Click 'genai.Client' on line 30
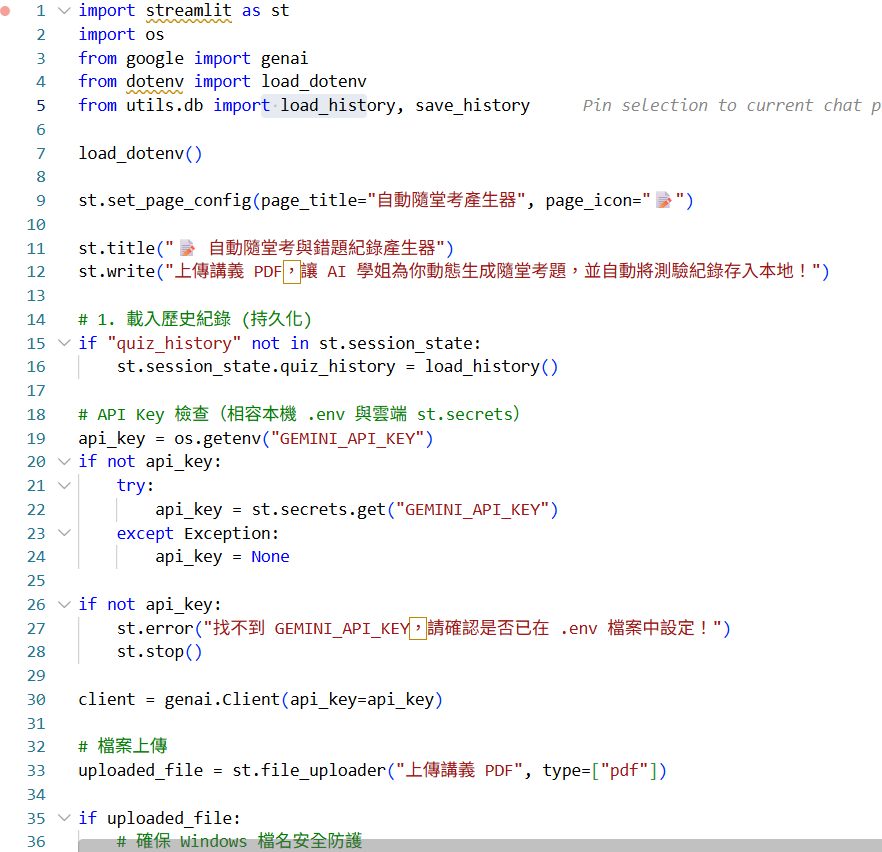The height and width of the screenshot is (852, 882). point(222,699)
